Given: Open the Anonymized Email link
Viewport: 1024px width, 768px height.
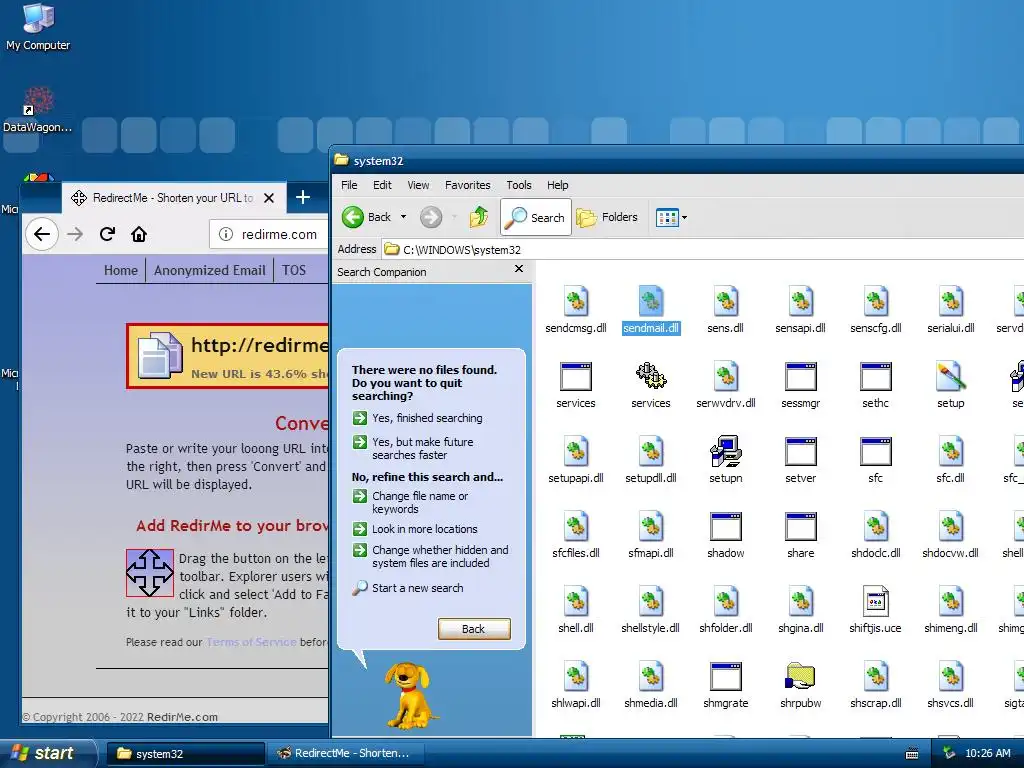Looking at the screenshot, I should [210, 270].
